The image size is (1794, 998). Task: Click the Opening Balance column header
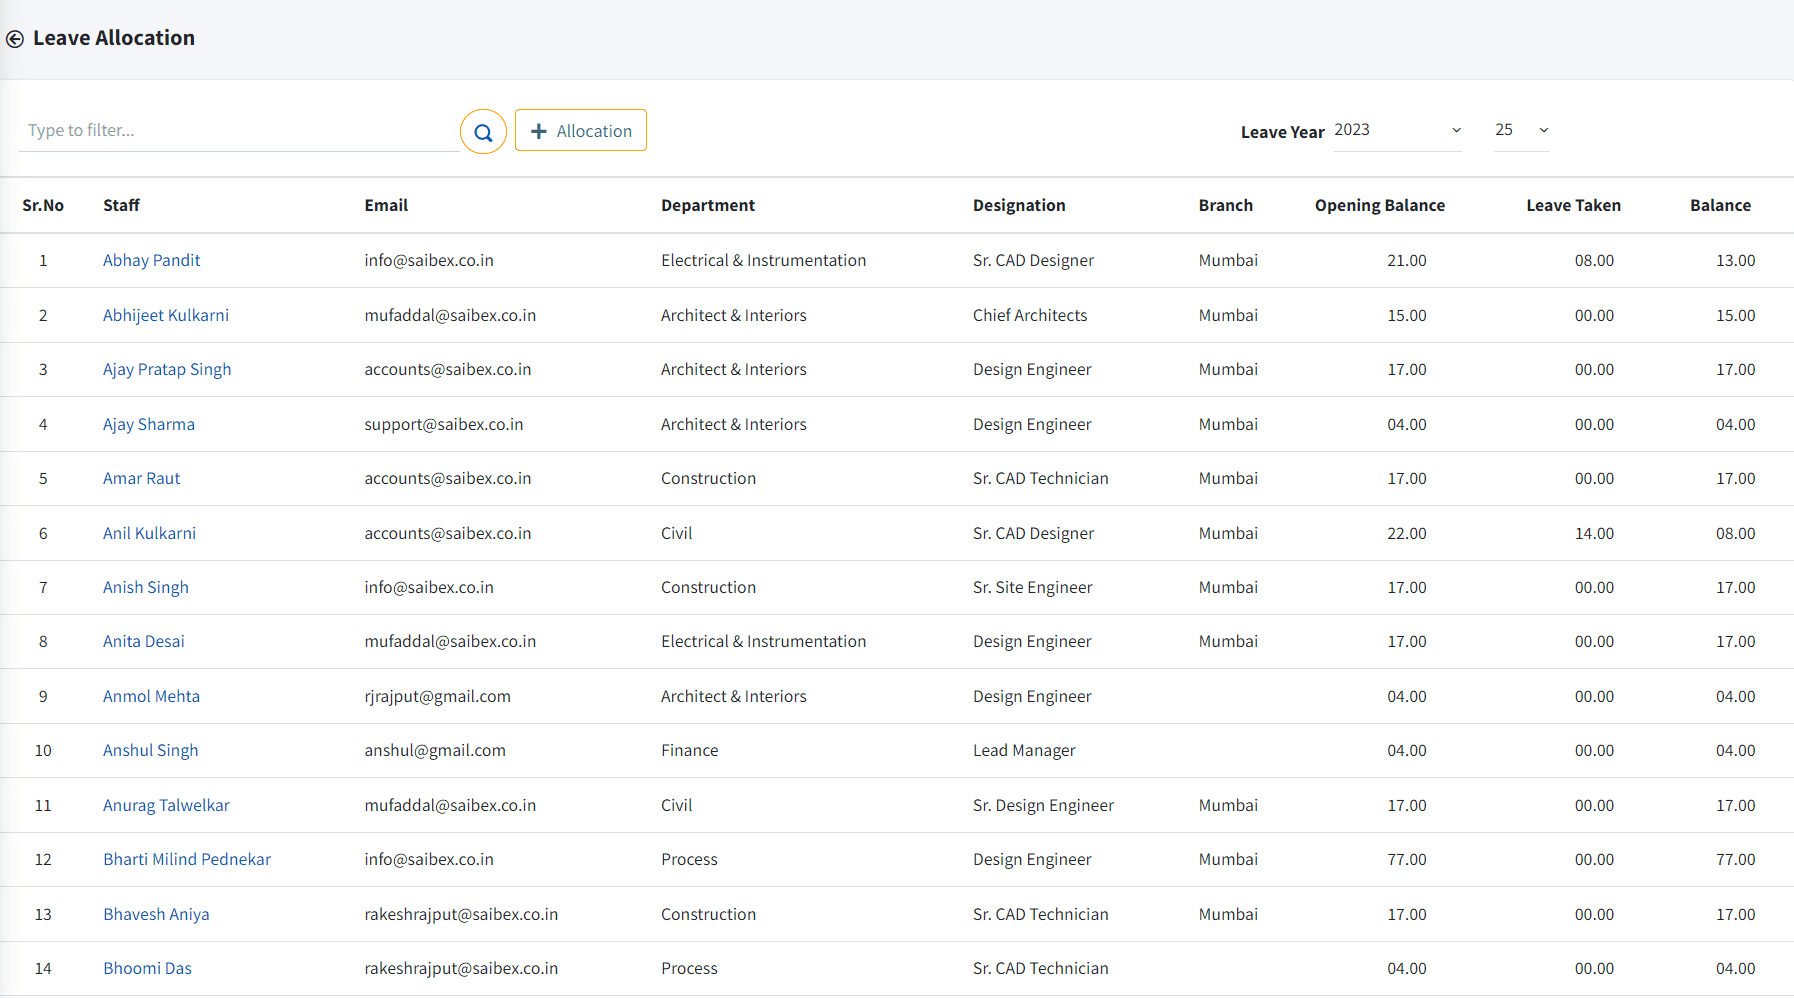[x=1380, y=205]
